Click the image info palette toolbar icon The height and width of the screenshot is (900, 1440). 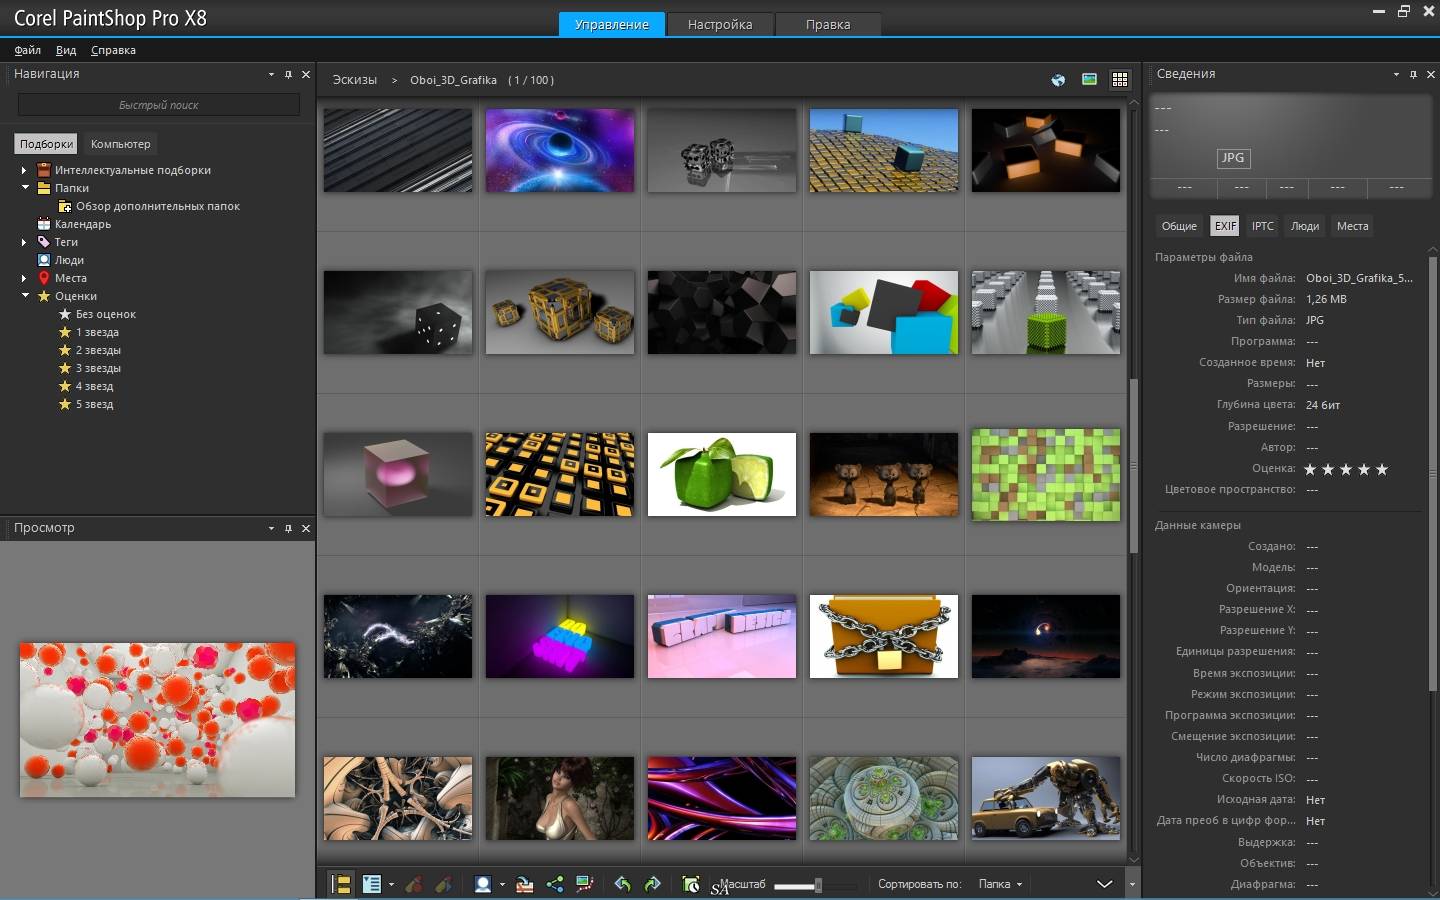click(x=372, y=884)
